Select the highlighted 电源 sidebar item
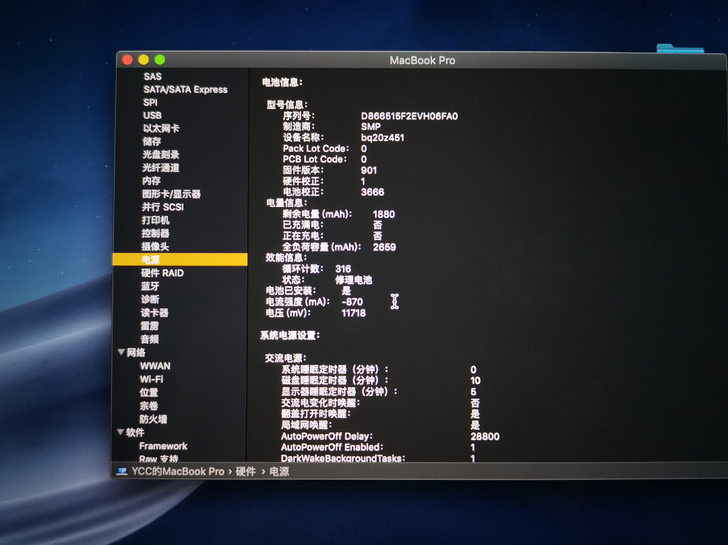Image resolution: width=728 pixels, height=545 pixels. coord(180,260)
